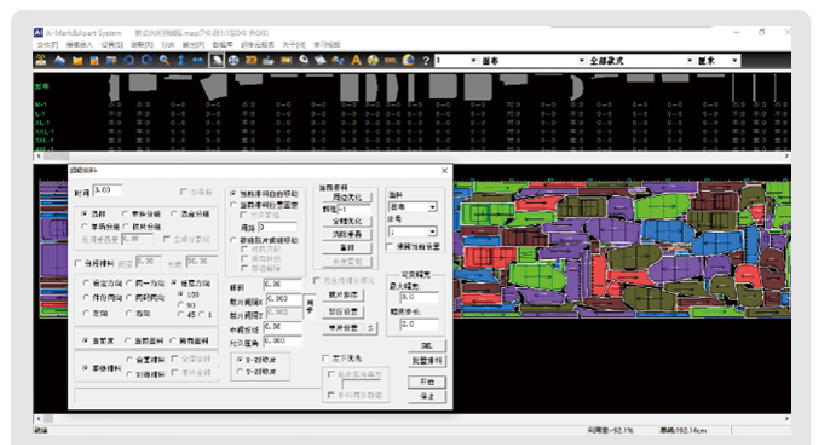
Task: Click the first toolbar icon on the left
Action: click(41, 60)
